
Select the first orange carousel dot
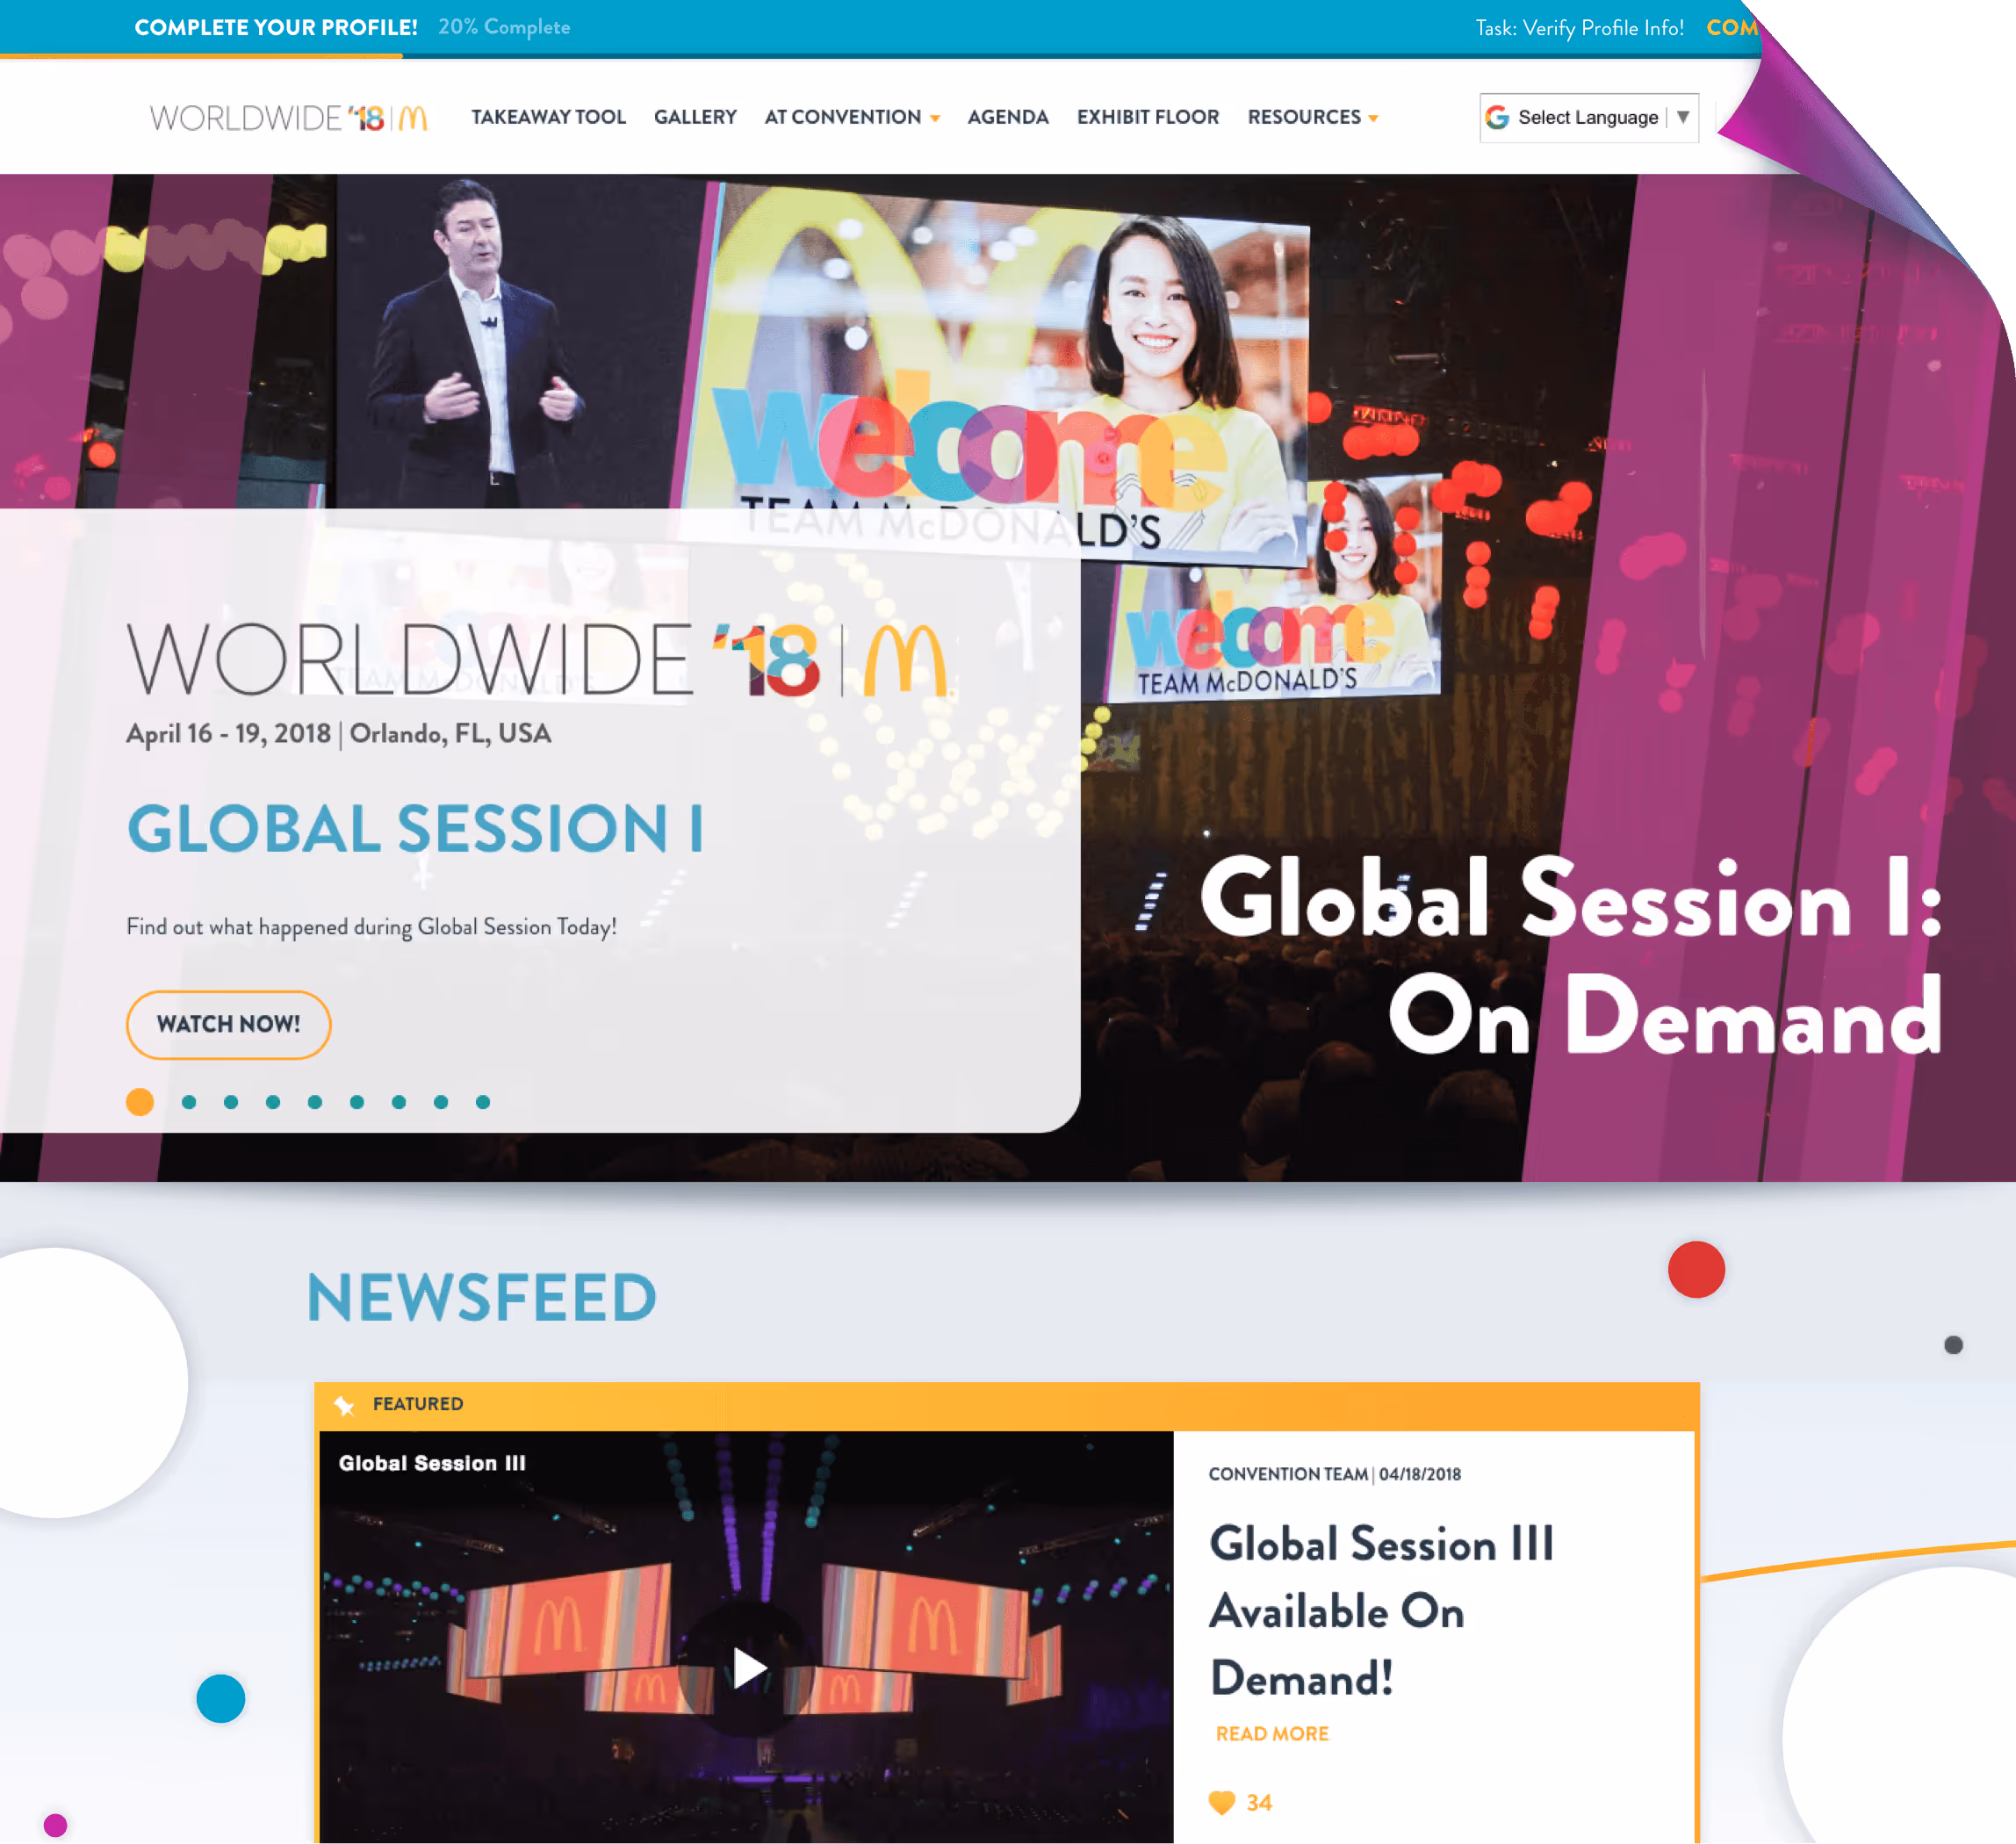140,1102
